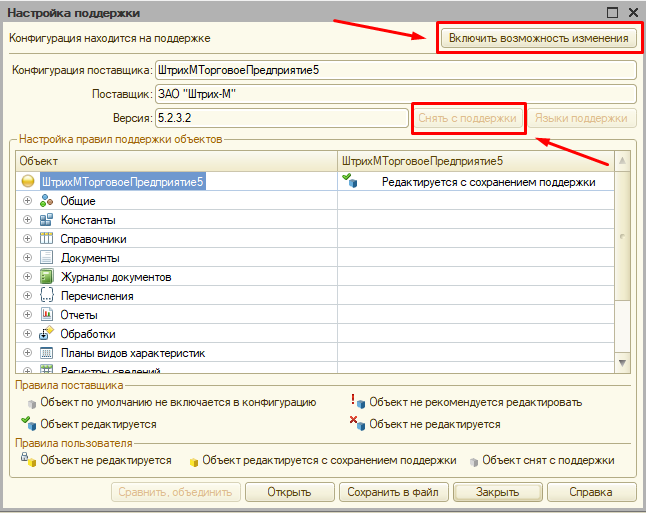Click Включить возможность изменения button
This screenshot has height=513, width=646.
pyautogui.click(x=538, y=38)
